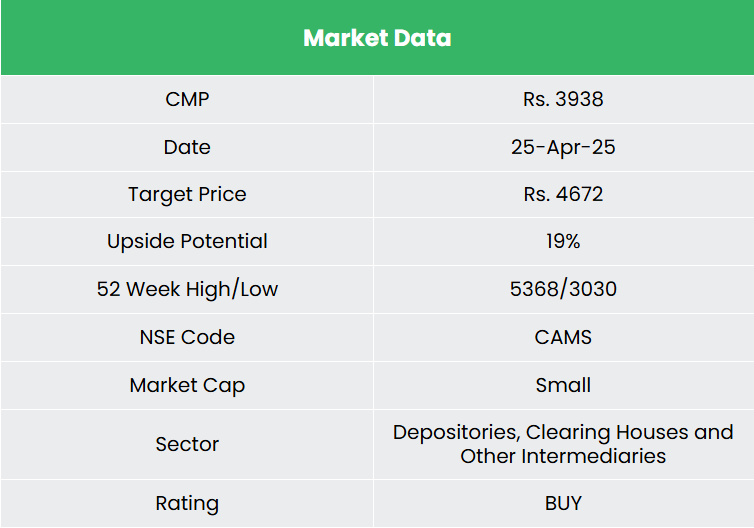The width and height of the screenshot is (754, 528).
Task: Select the Upside Potential label
Action: point(187,241)
